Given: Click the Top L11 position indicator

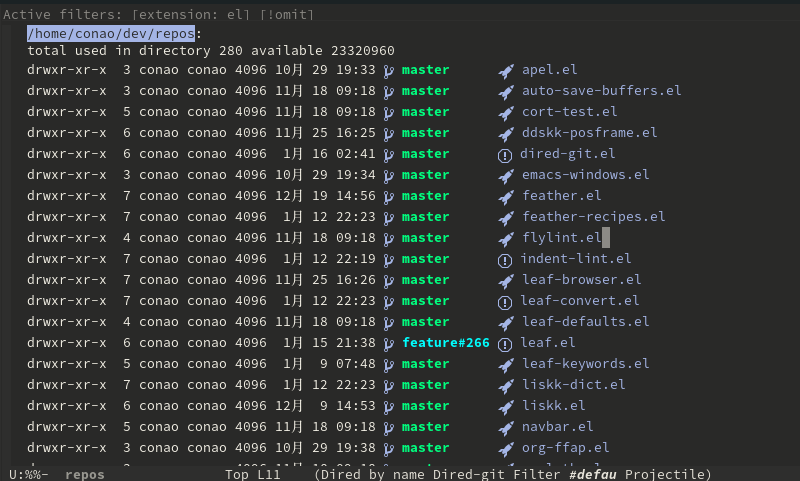Looking at the screenshot, I should [253, 474].
